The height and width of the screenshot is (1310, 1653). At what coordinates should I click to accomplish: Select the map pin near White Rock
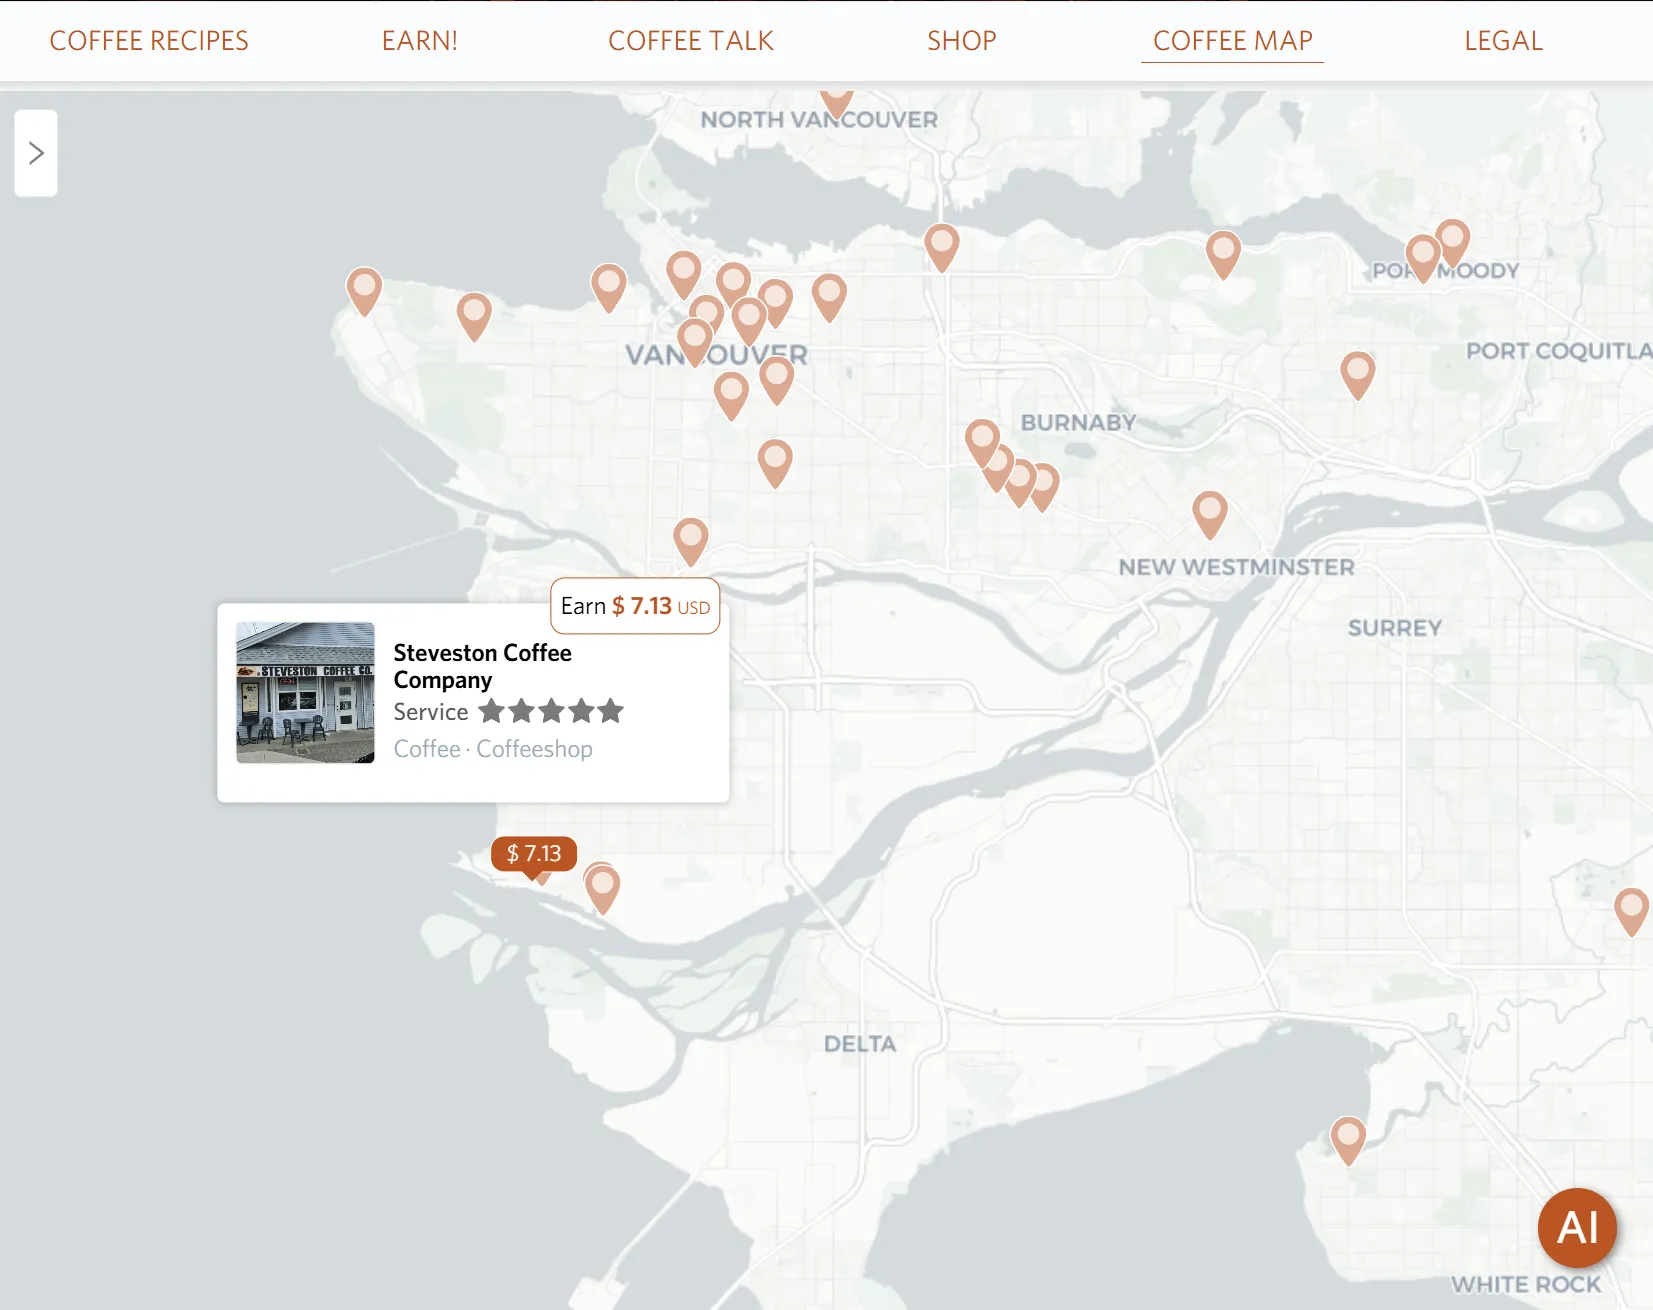1348,1141
